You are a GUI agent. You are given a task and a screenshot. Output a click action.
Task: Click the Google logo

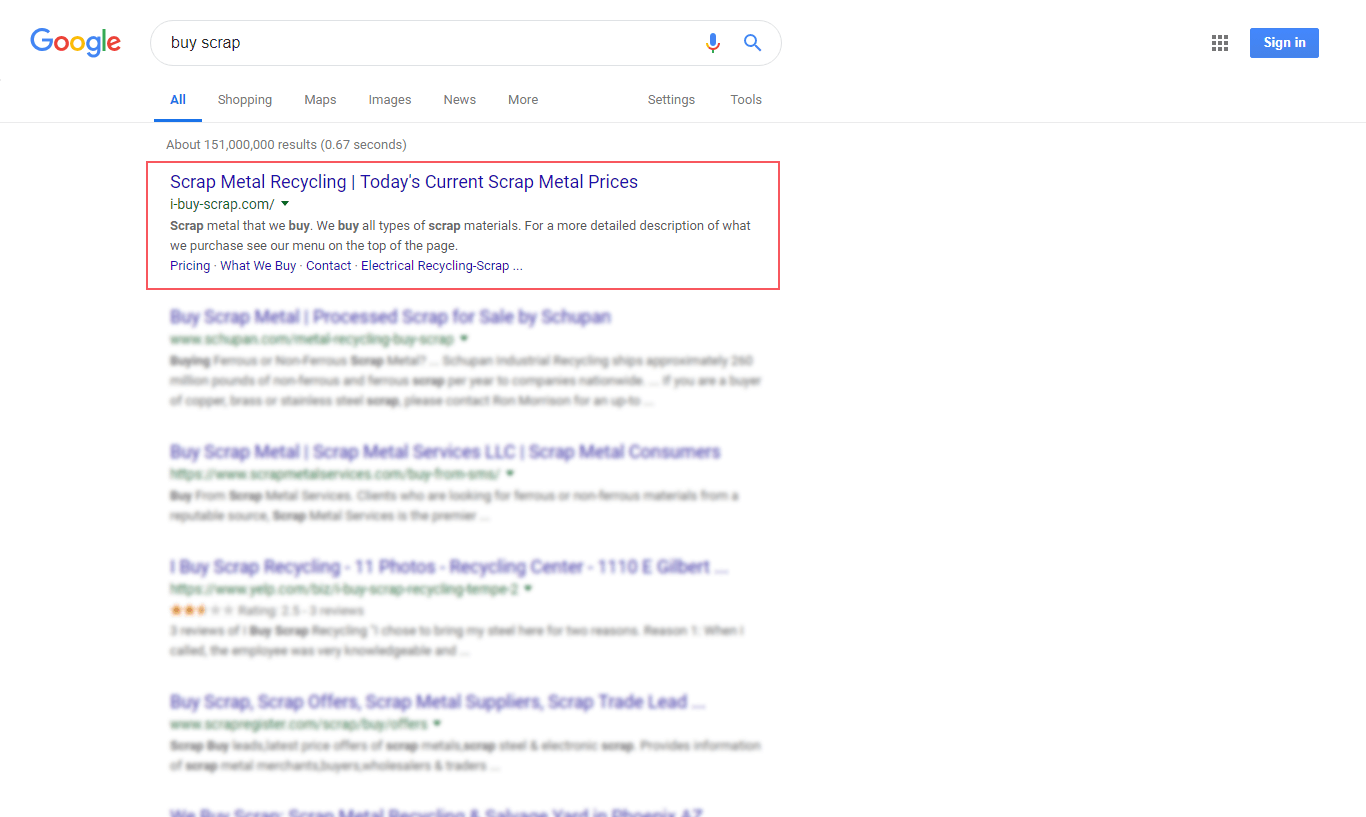tap(75, 42)
